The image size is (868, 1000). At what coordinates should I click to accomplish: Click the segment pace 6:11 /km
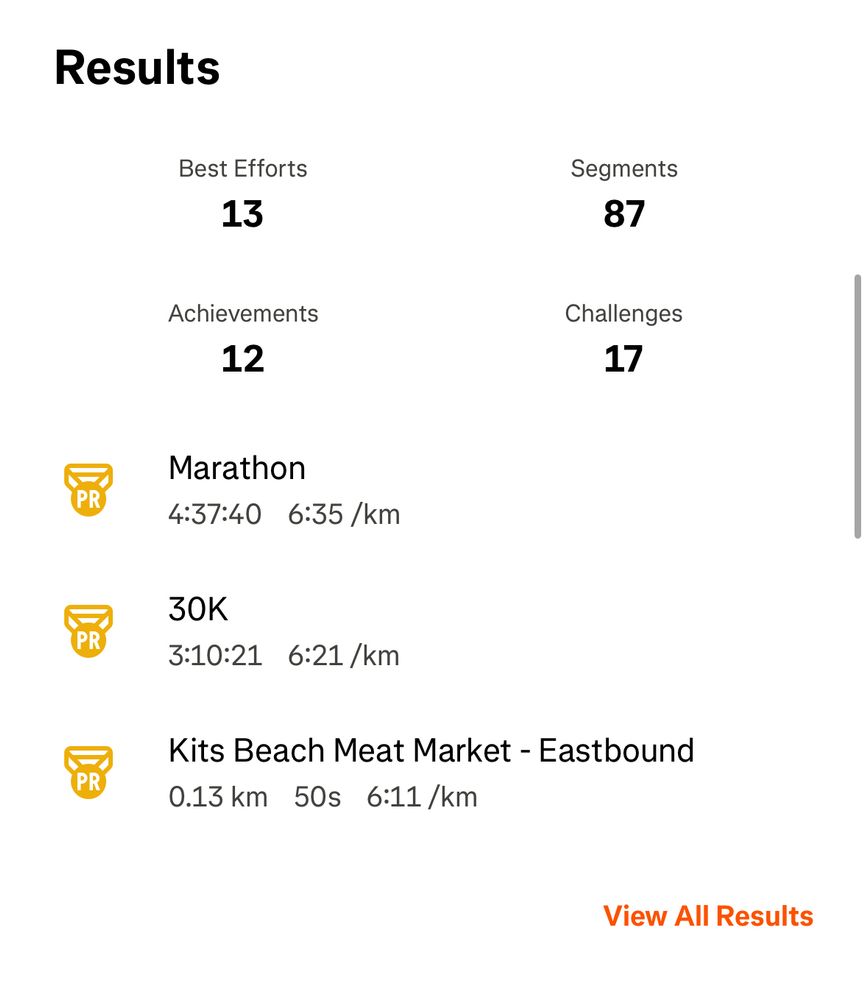click(422, 797)
